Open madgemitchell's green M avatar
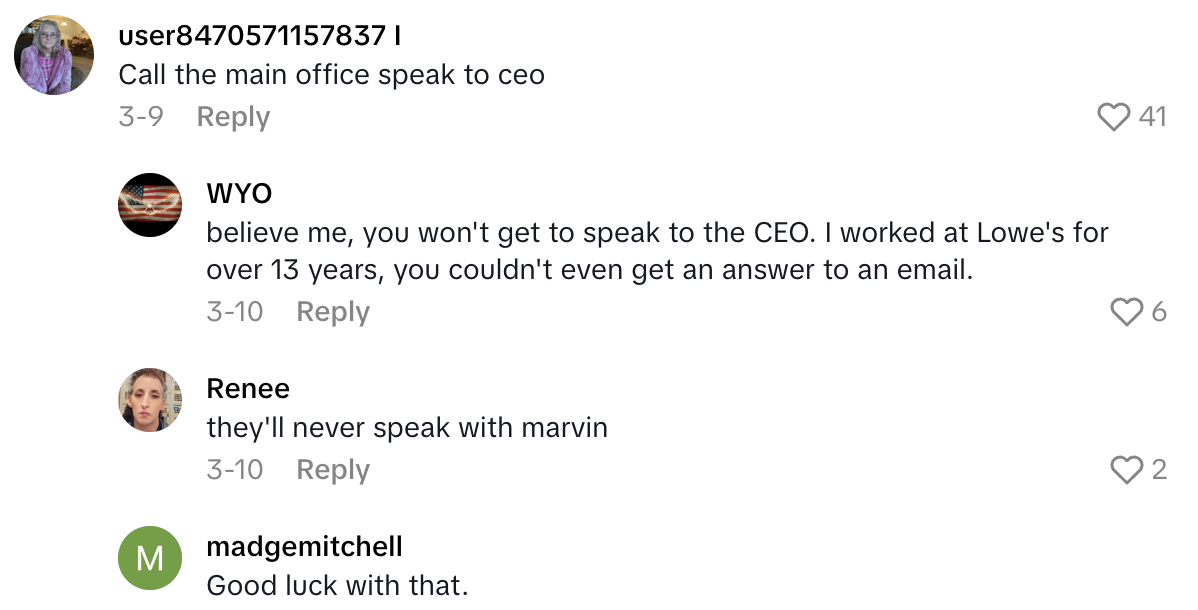 click(x=150, y=558)
